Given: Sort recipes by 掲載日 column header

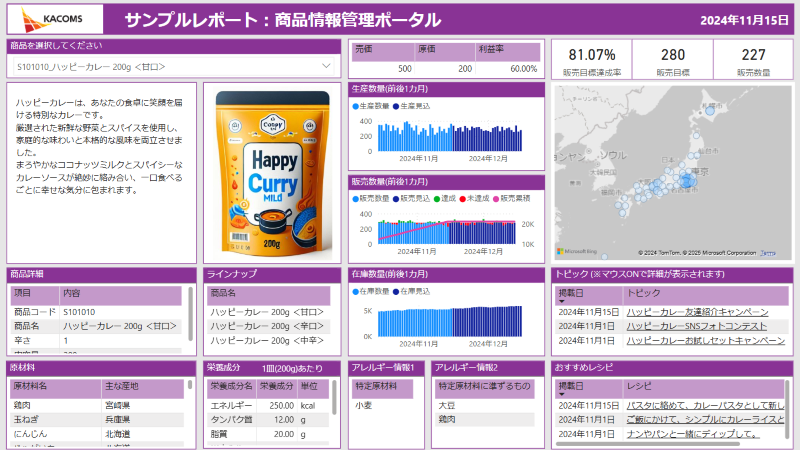Looking at the screenshot, I should point(589,388).
